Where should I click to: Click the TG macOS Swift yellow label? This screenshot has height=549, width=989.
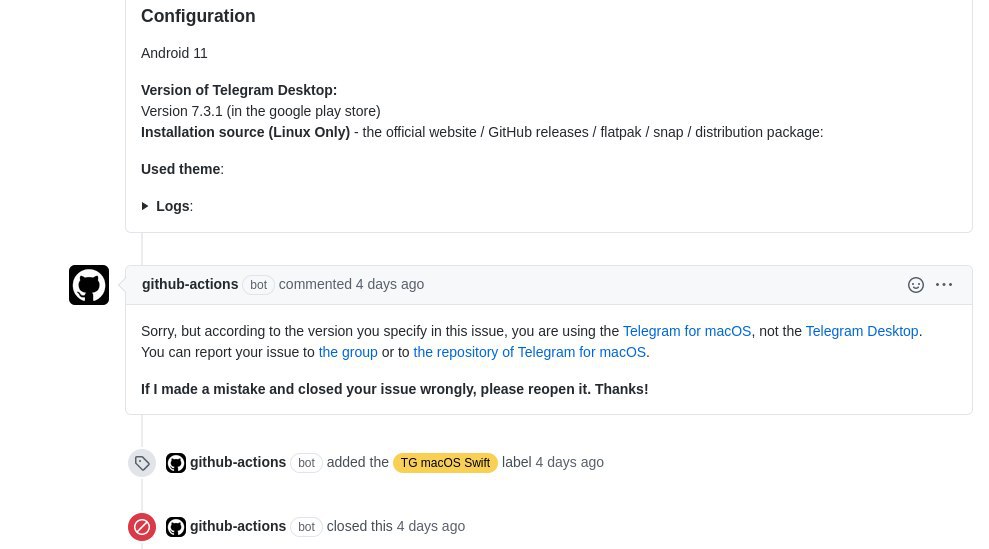click(x=445, y=463)
